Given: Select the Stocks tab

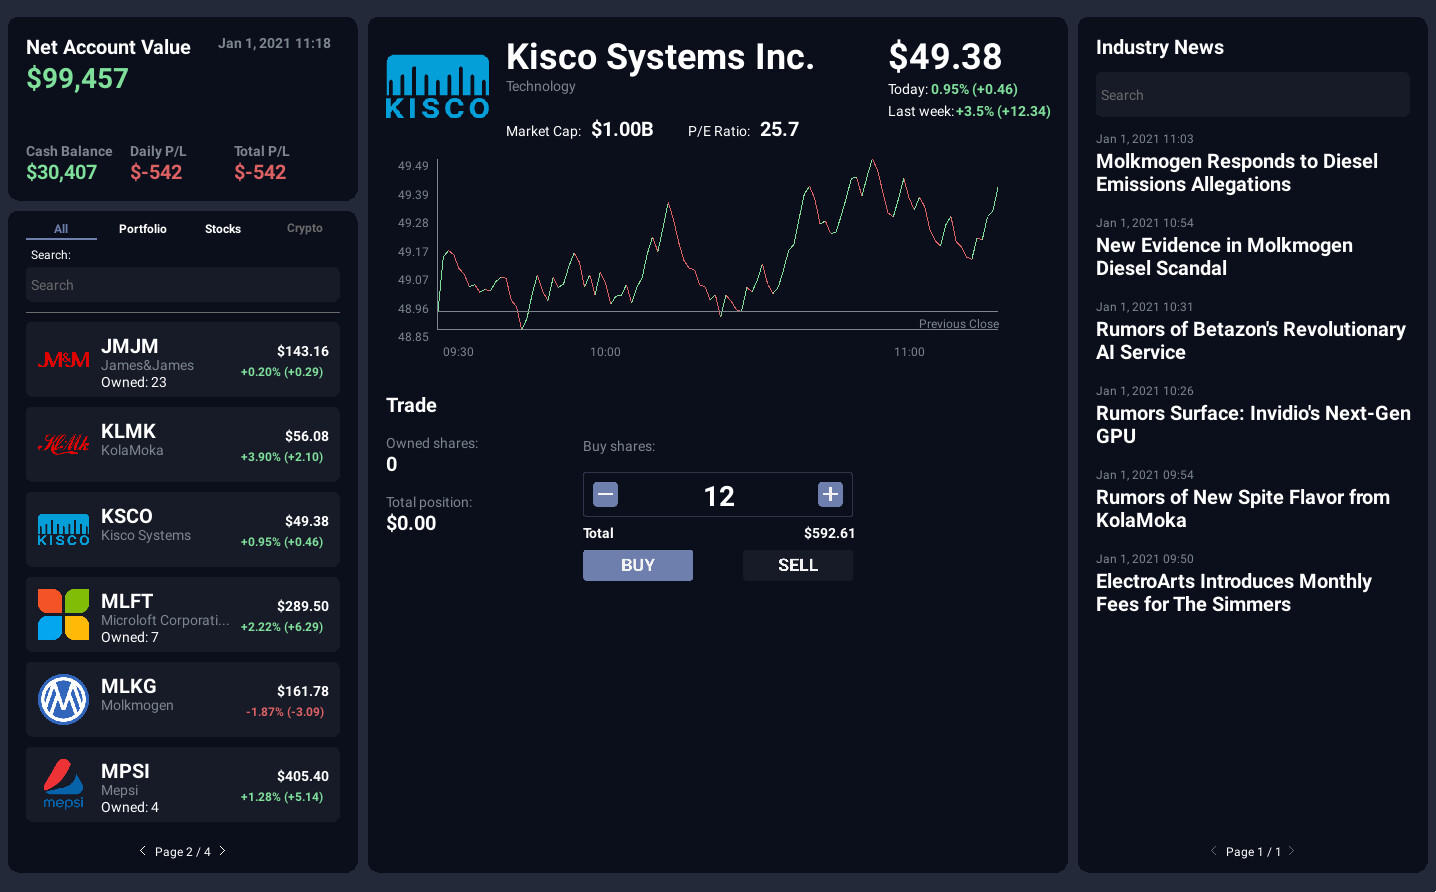Looking at the screenshot, I should coord(222,228).
